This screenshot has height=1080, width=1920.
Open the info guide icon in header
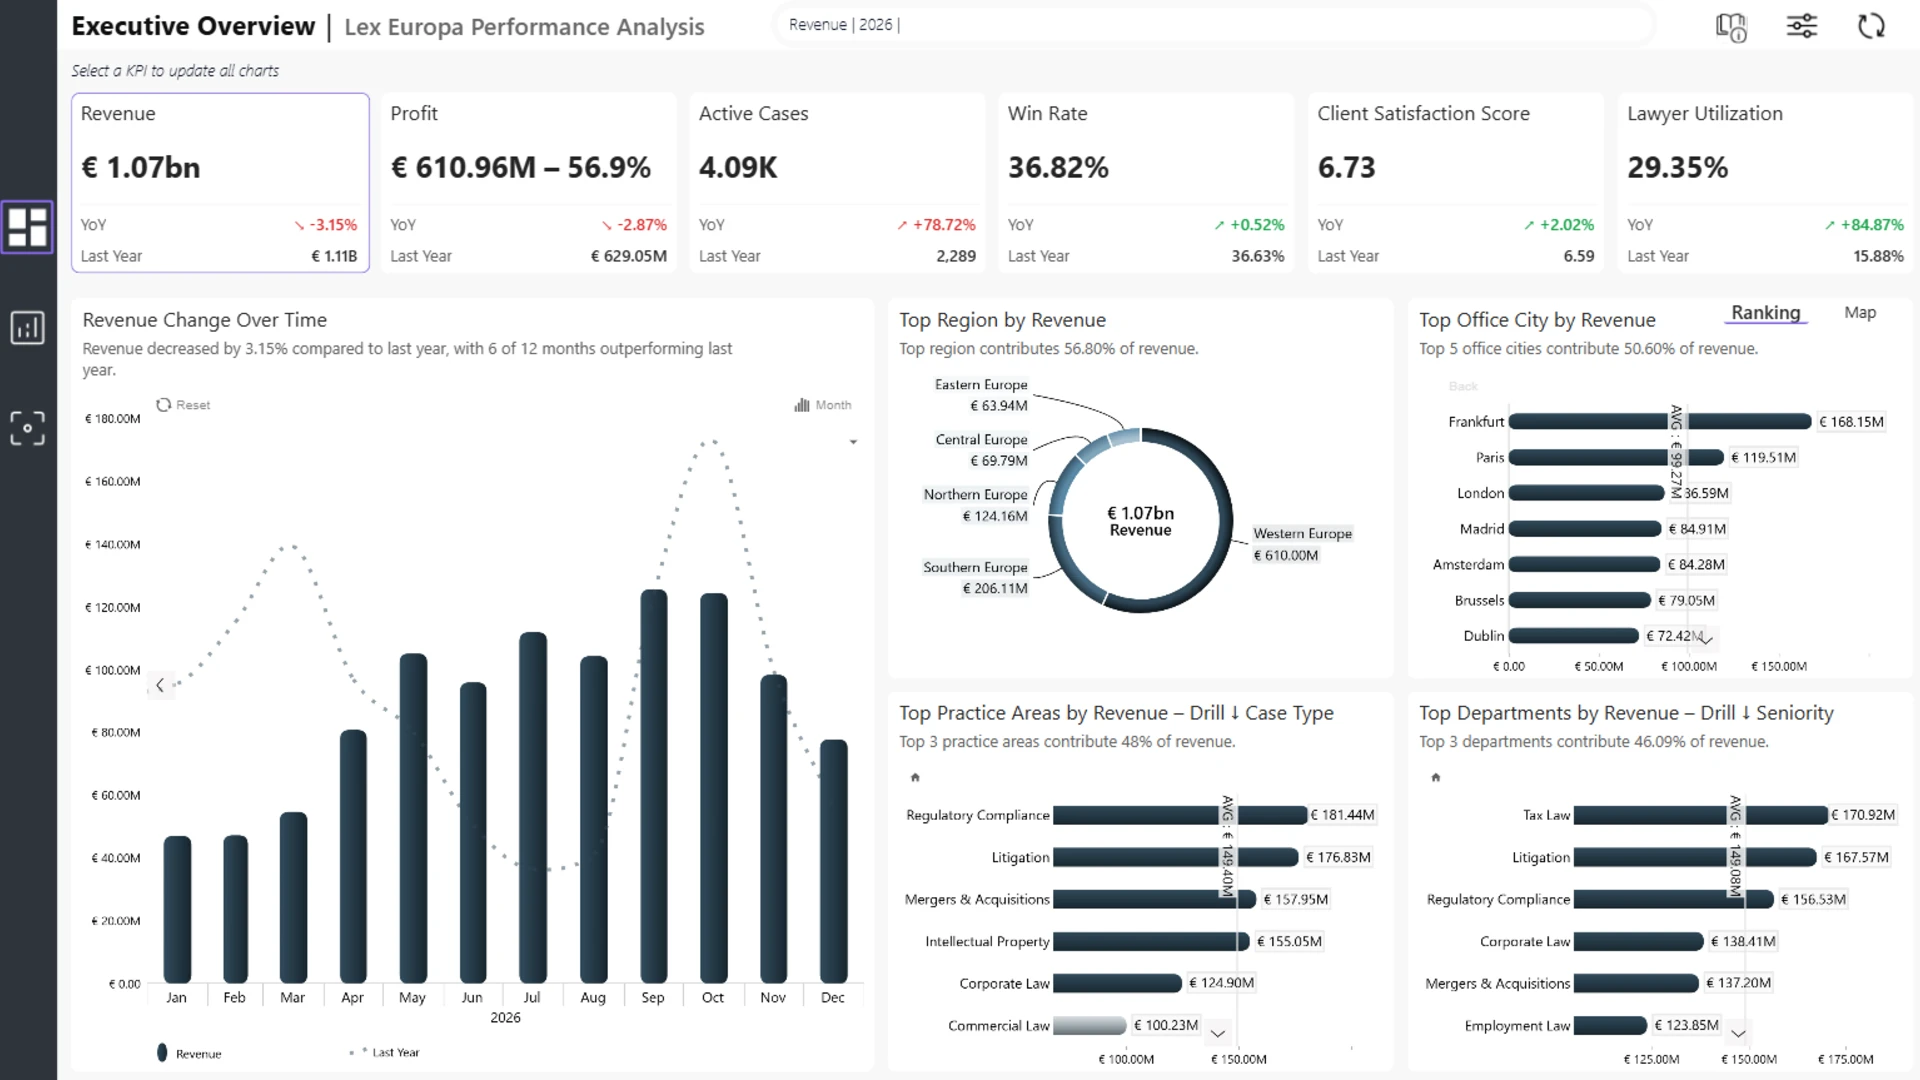[x=1731, y=26]
